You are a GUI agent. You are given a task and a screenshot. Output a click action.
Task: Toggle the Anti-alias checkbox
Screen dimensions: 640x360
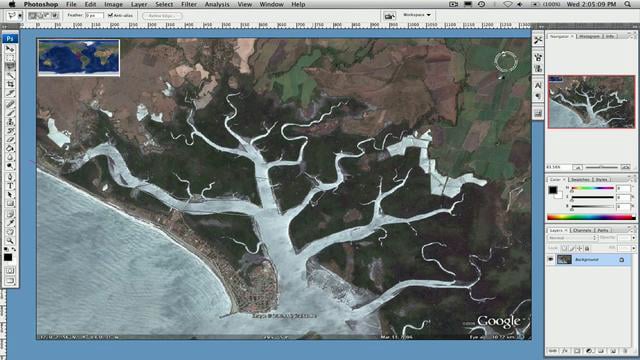(x=110, y=15)
